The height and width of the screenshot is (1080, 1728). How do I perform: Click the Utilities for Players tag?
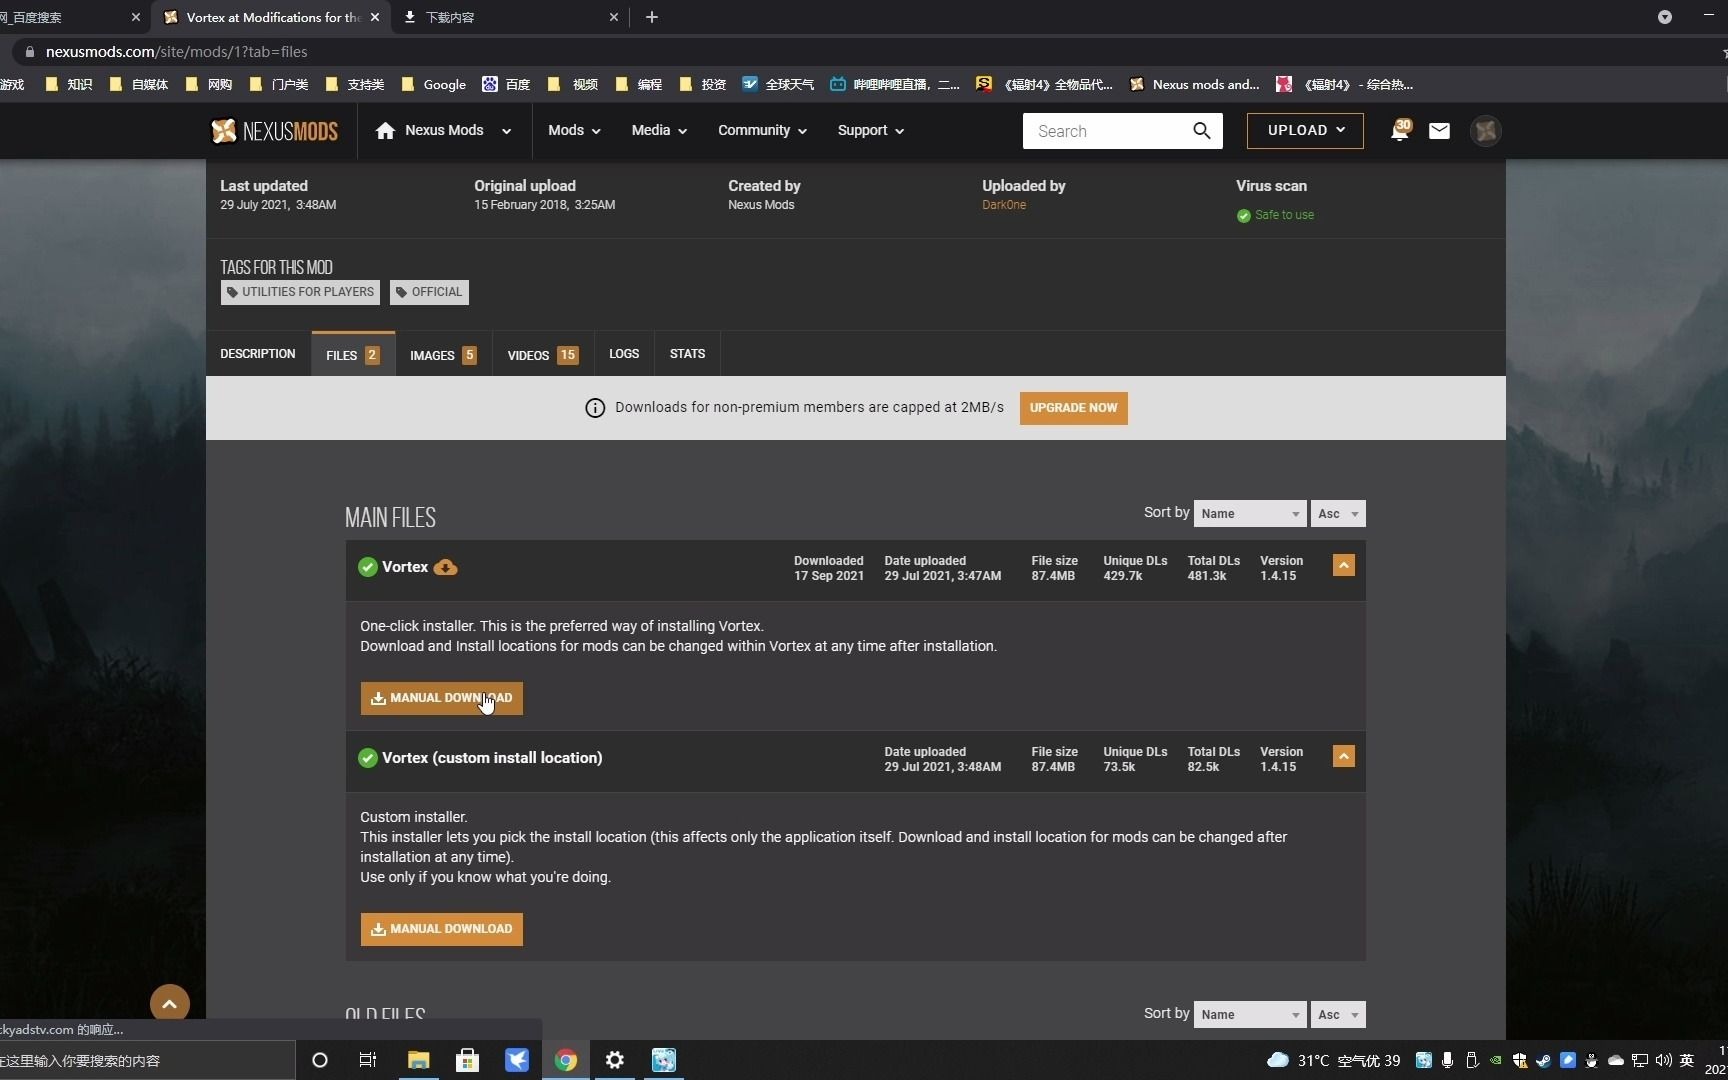tap(300, 292)
